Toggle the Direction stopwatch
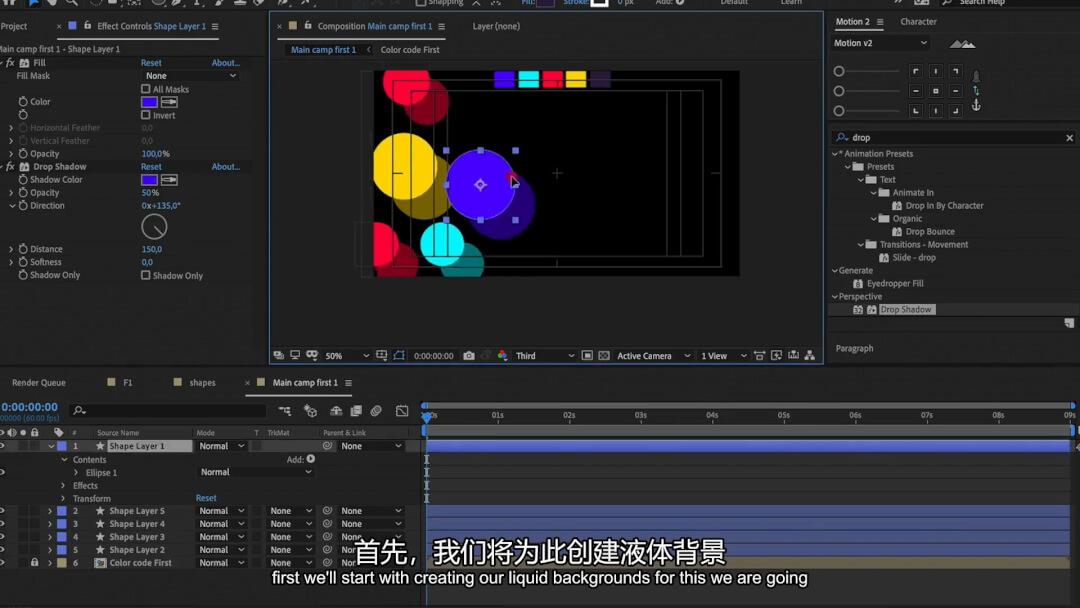The image size is (1080, 608). [23, 205]
